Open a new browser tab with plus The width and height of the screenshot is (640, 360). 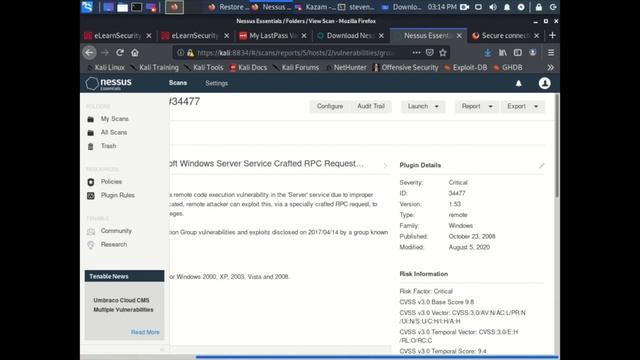(552, 36)
